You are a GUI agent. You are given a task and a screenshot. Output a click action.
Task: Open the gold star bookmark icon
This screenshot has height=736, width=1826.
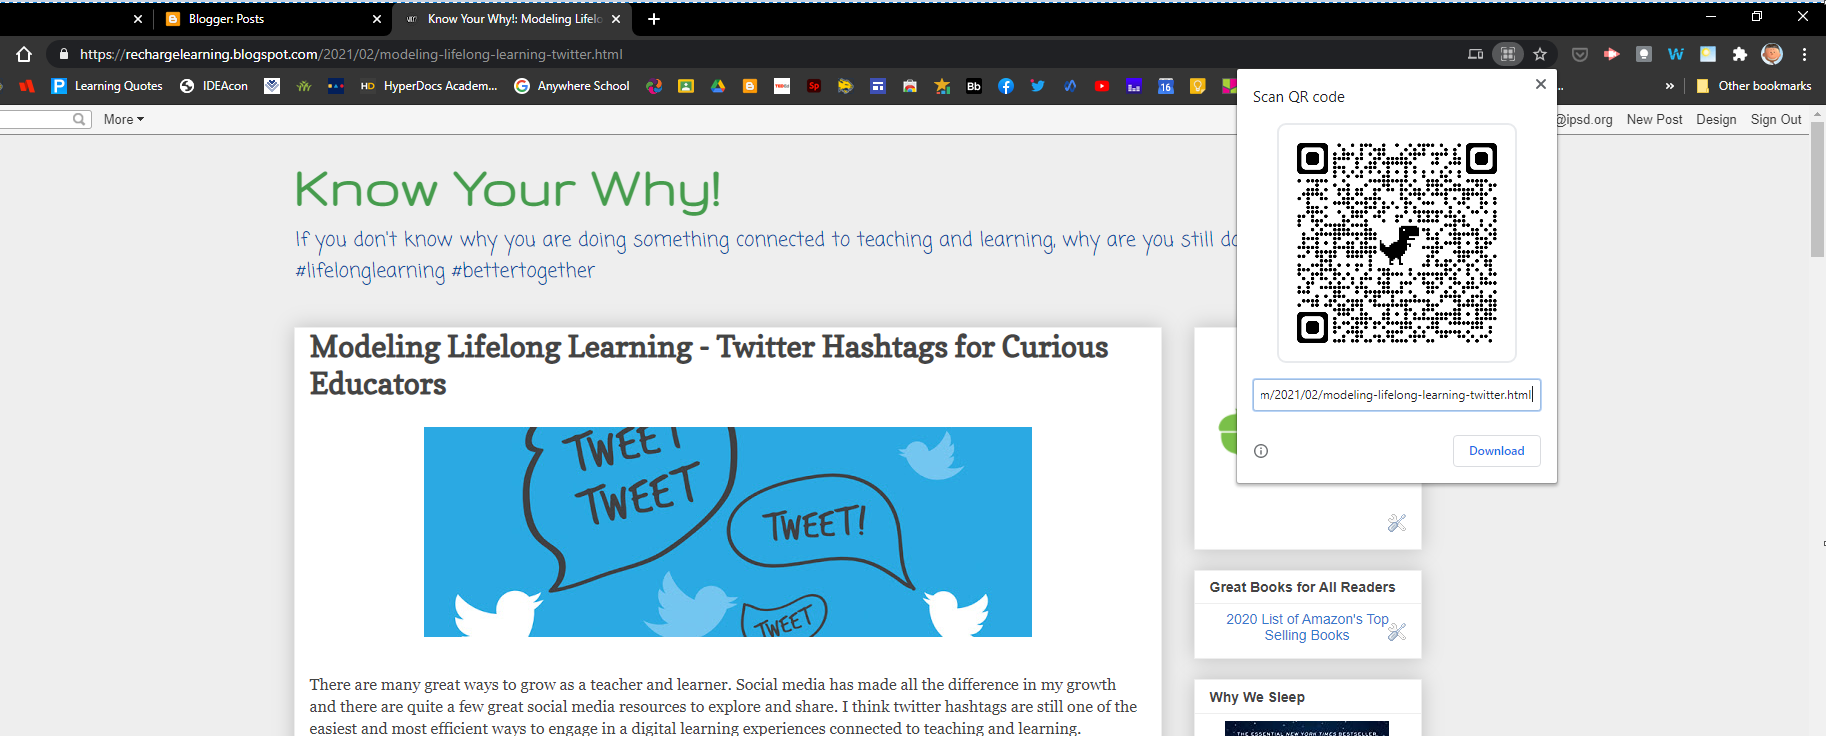[x=942, y=86]
